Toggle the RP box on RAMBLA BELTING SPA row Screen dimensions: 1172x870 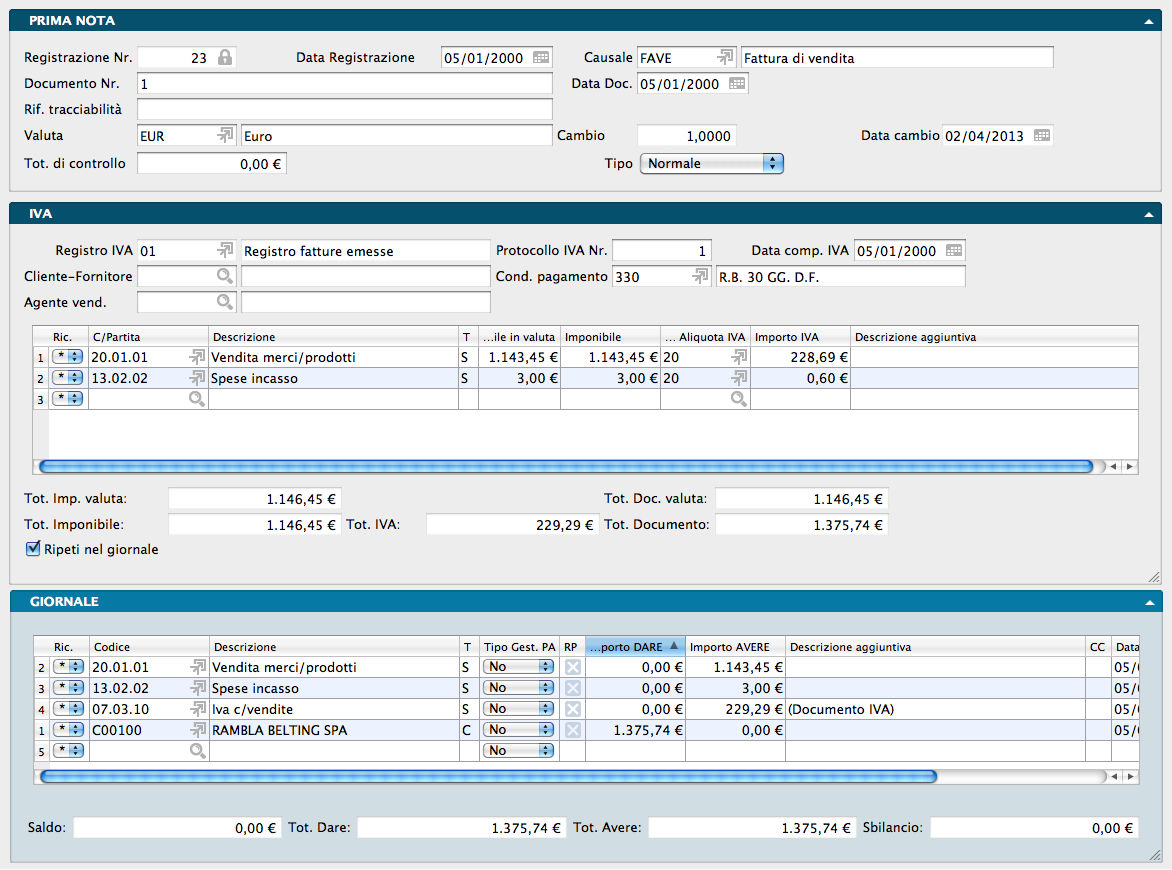[572, 731]
